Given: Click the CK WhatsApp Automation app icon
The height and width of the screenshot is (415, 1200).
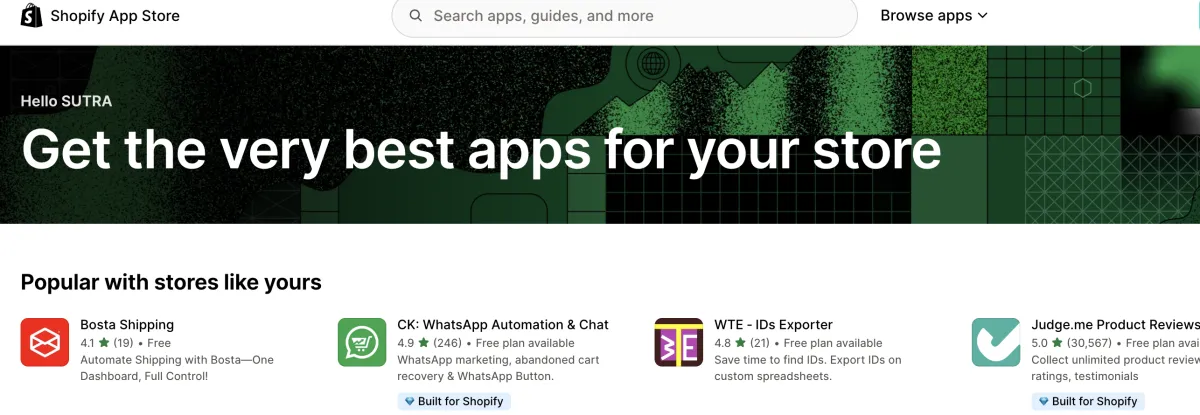Looking at the screenshot, I should tap(362, 342).
